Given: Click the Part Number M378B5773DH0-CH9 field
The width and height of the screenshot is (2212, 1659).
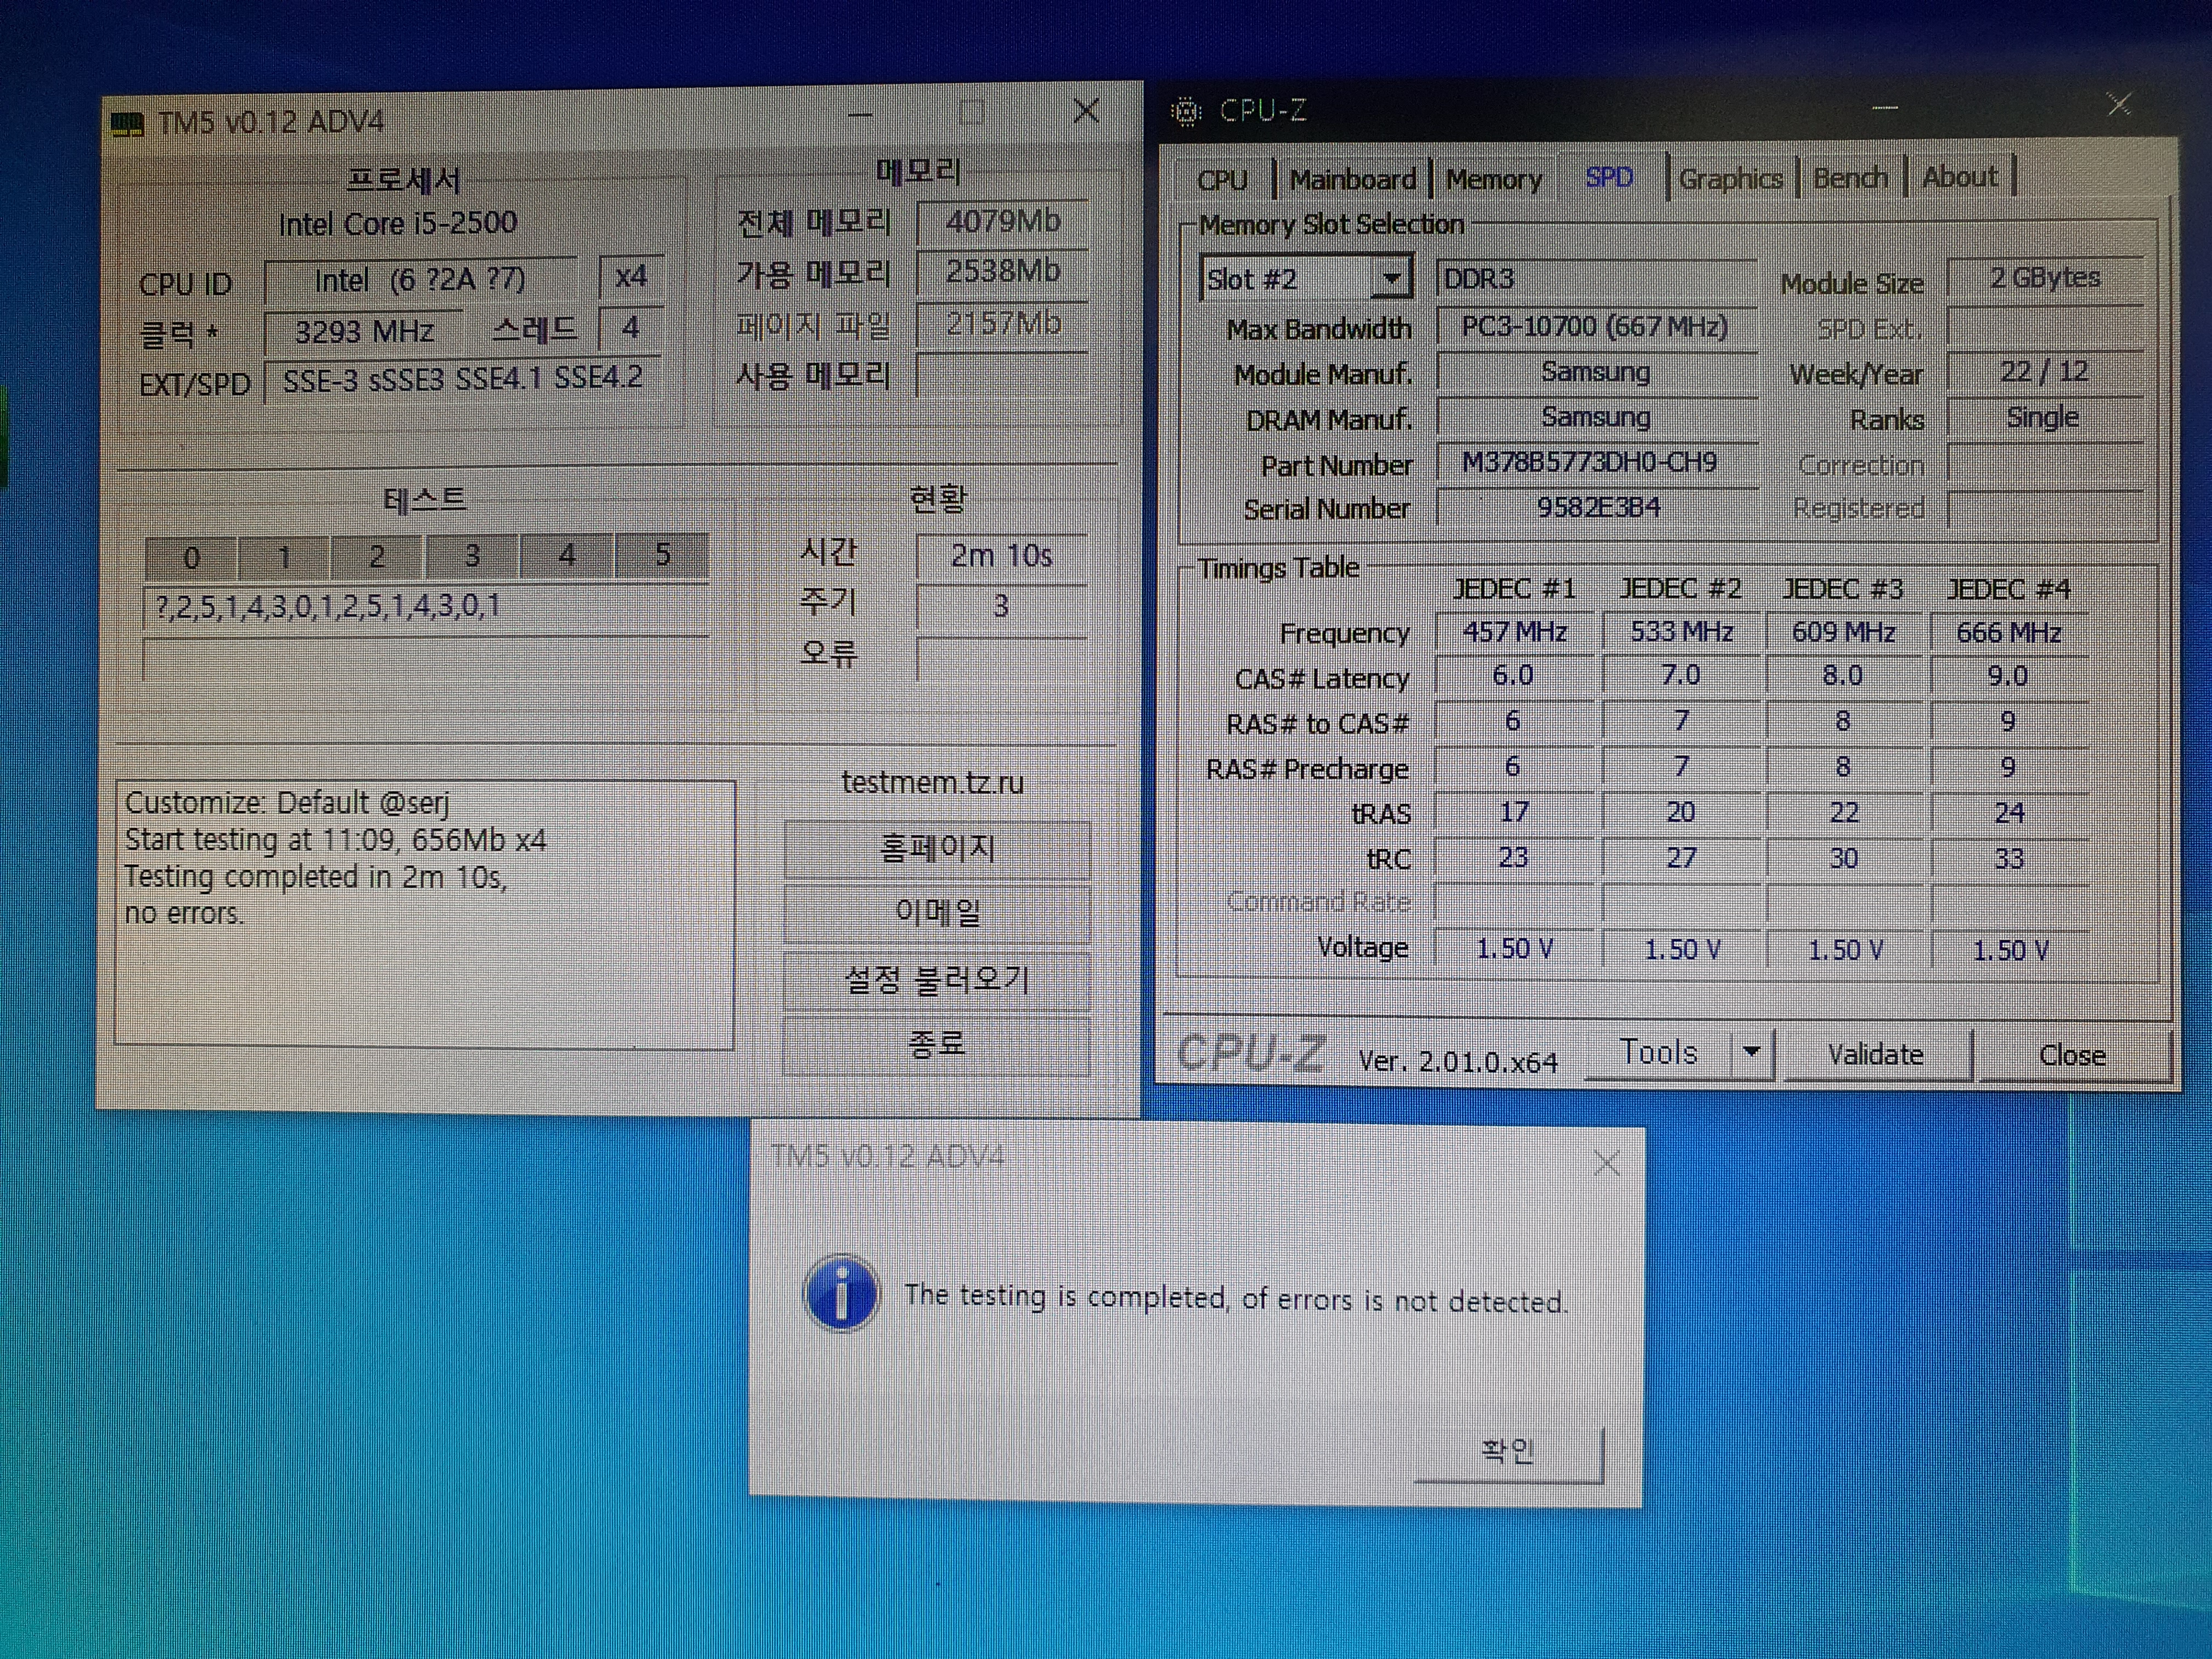Looking at the screenshot, I should 1597,462.
